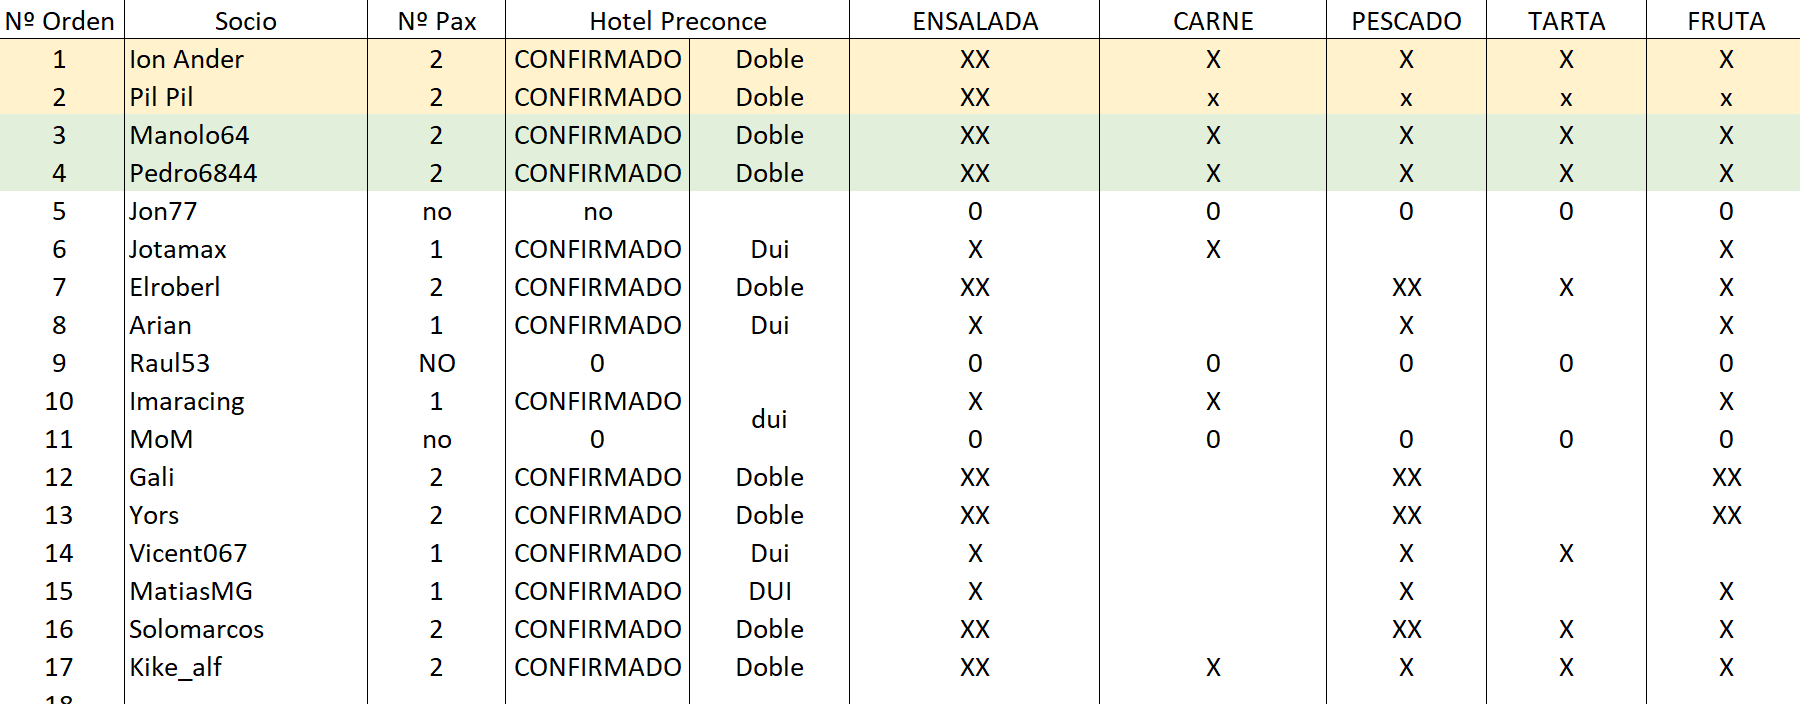Select the Manolo64 cell
1800x704 pixels.
(246, 135)
